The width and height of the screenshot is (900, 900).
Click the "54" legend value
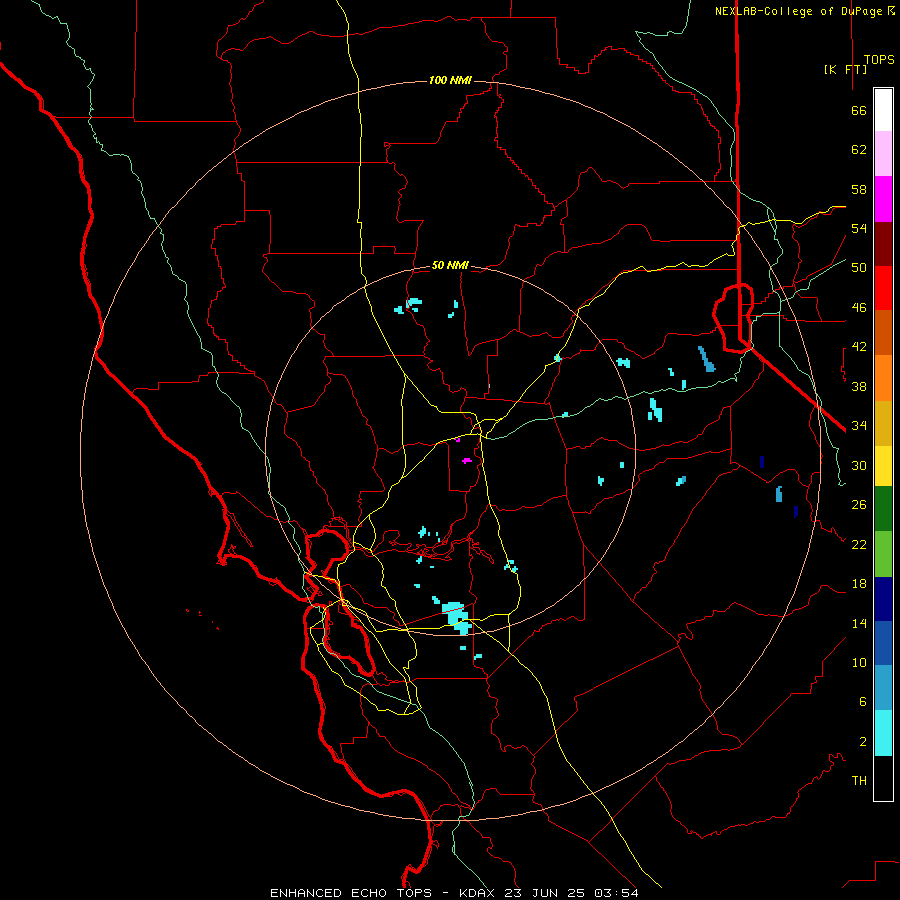pyautogui.click(x=859, y=228)
